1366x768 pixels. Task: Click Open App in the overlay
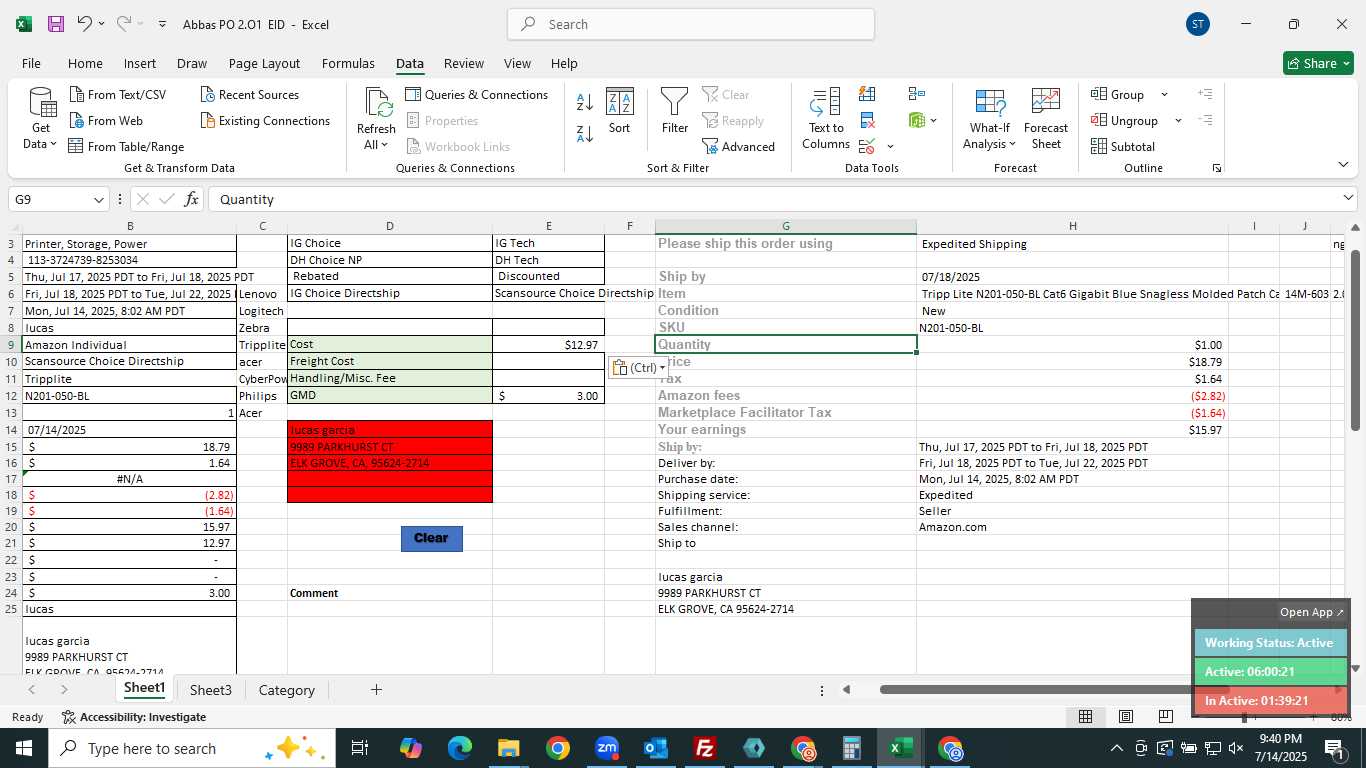click(x=1312, y=612)
